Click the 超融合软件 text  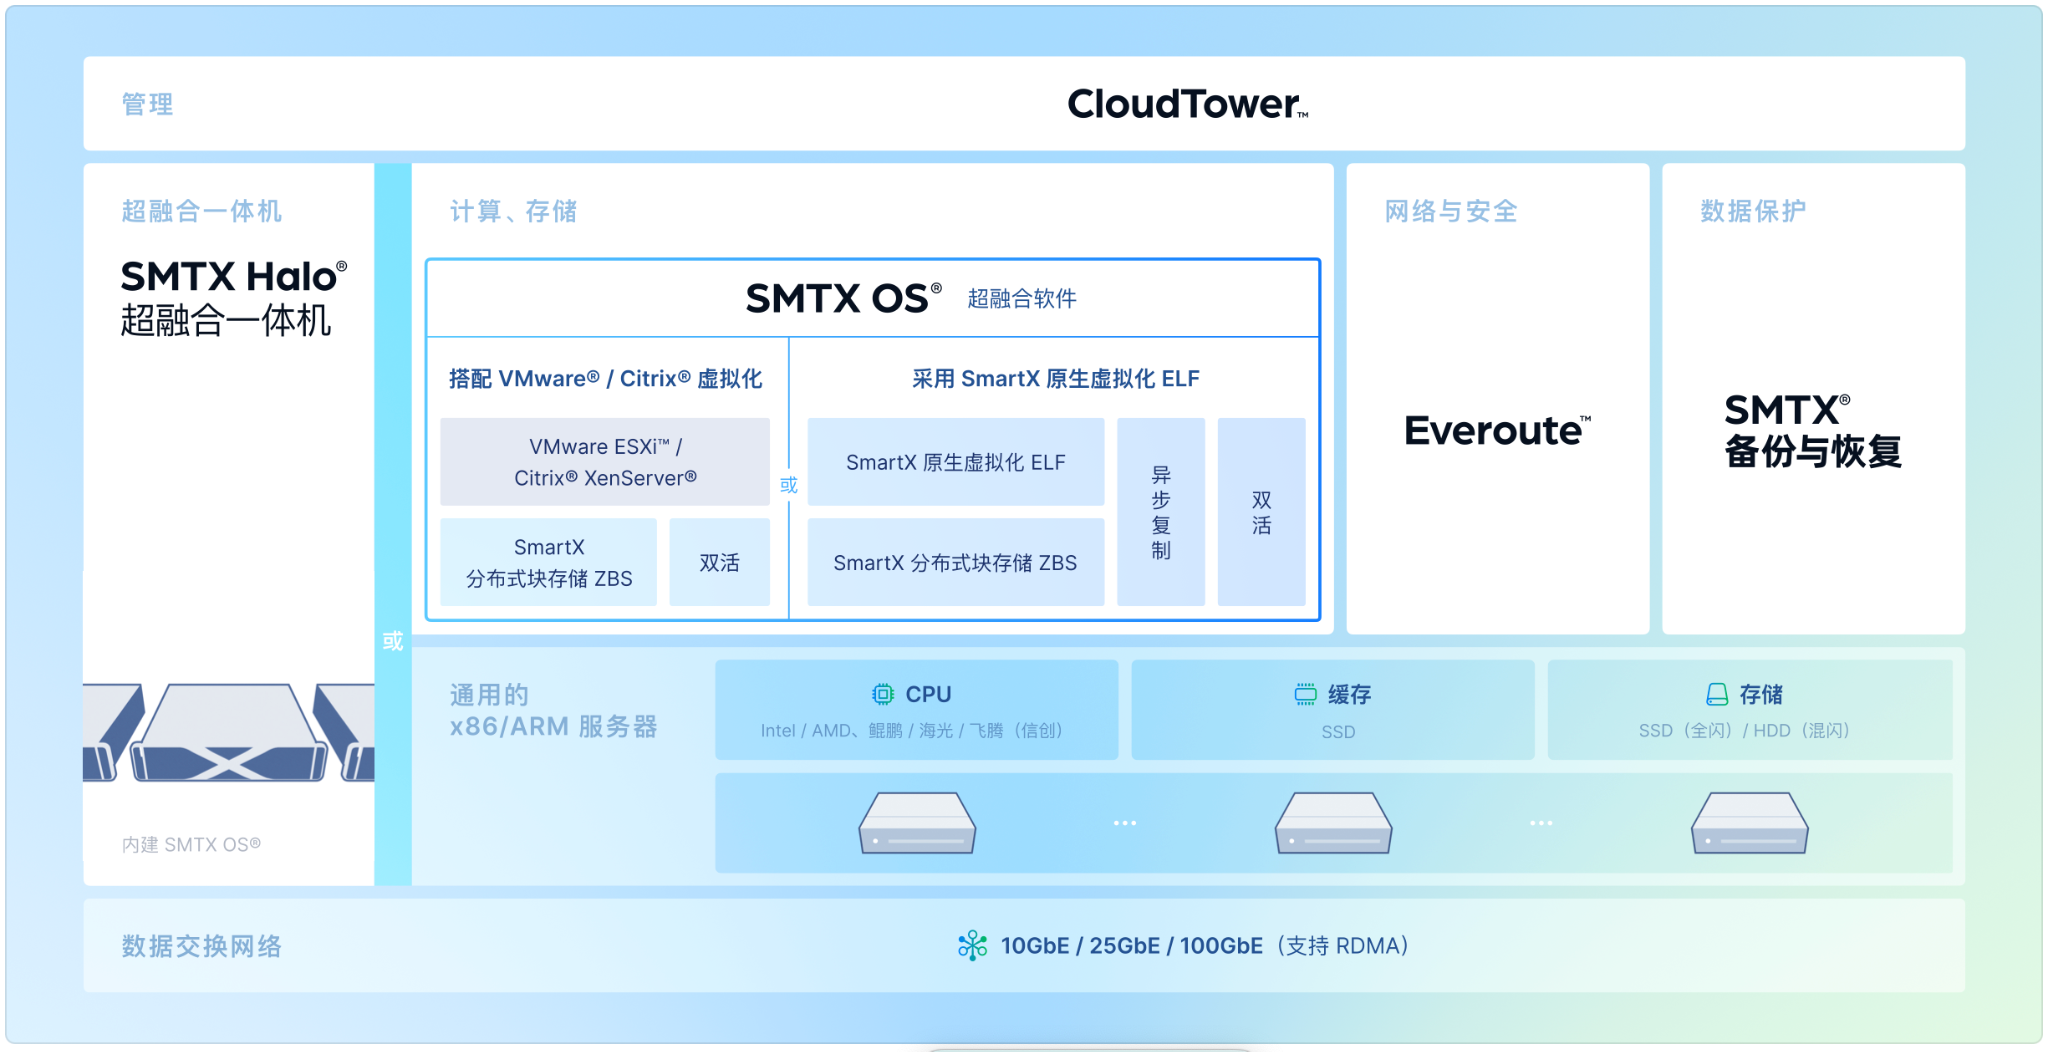point(1022,298)
